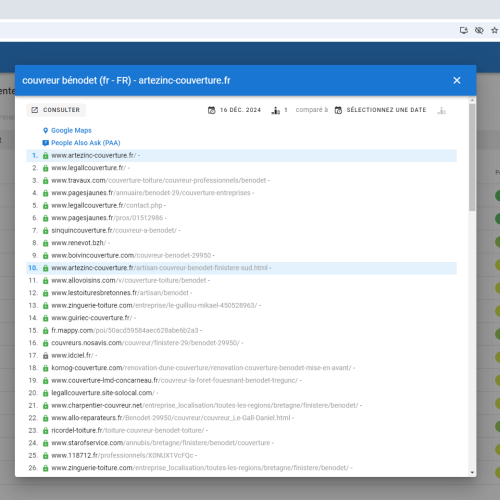Viewport: 500px width, 500px height.
Task: Click the dialog scrollbar thumb
Action: 472,157
